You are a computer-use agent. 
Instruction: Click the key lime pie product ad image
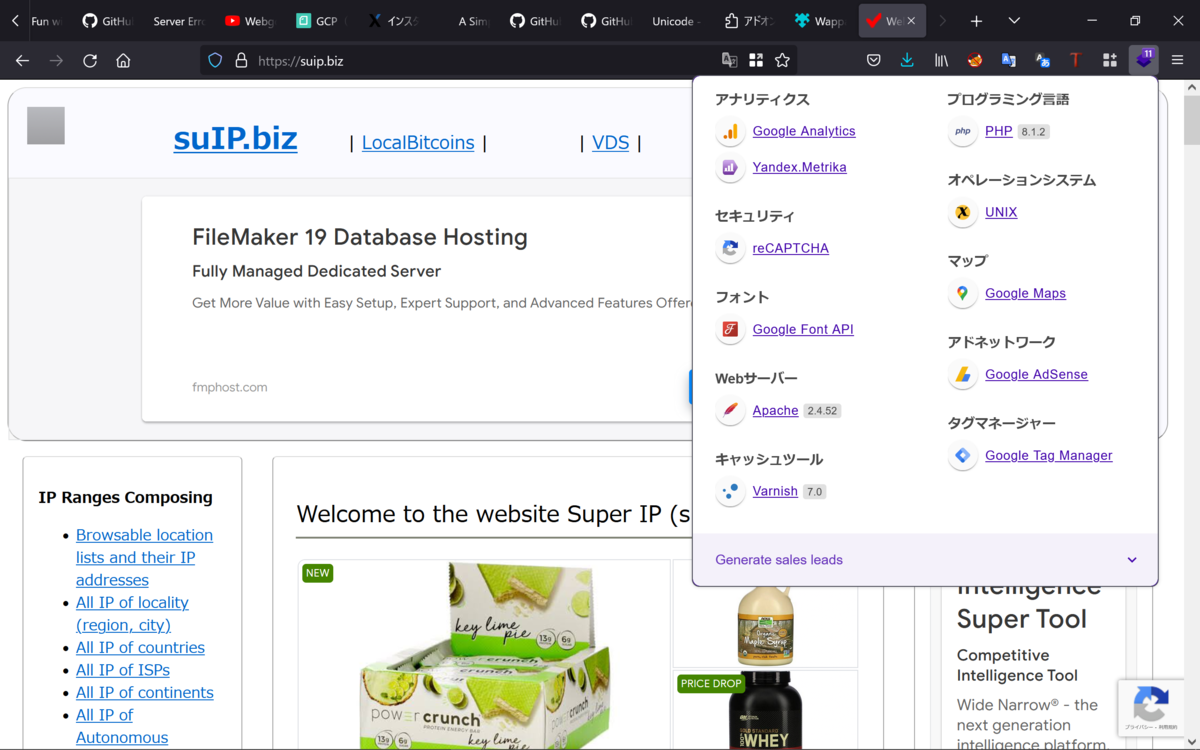coord(484,655)
